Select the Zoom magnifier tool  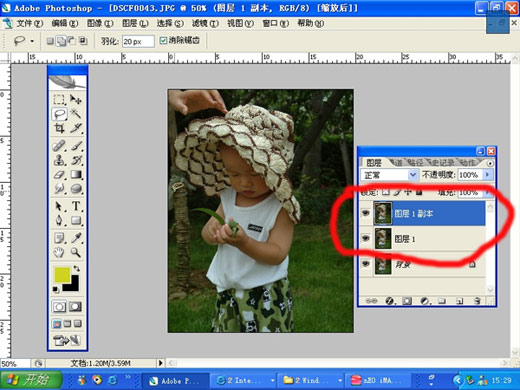[x=76, y=252]
